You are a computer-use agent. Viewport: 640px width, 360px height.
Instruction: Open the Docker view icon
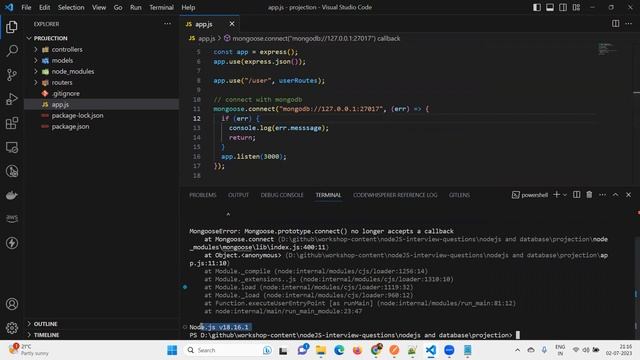coord(12,195)
